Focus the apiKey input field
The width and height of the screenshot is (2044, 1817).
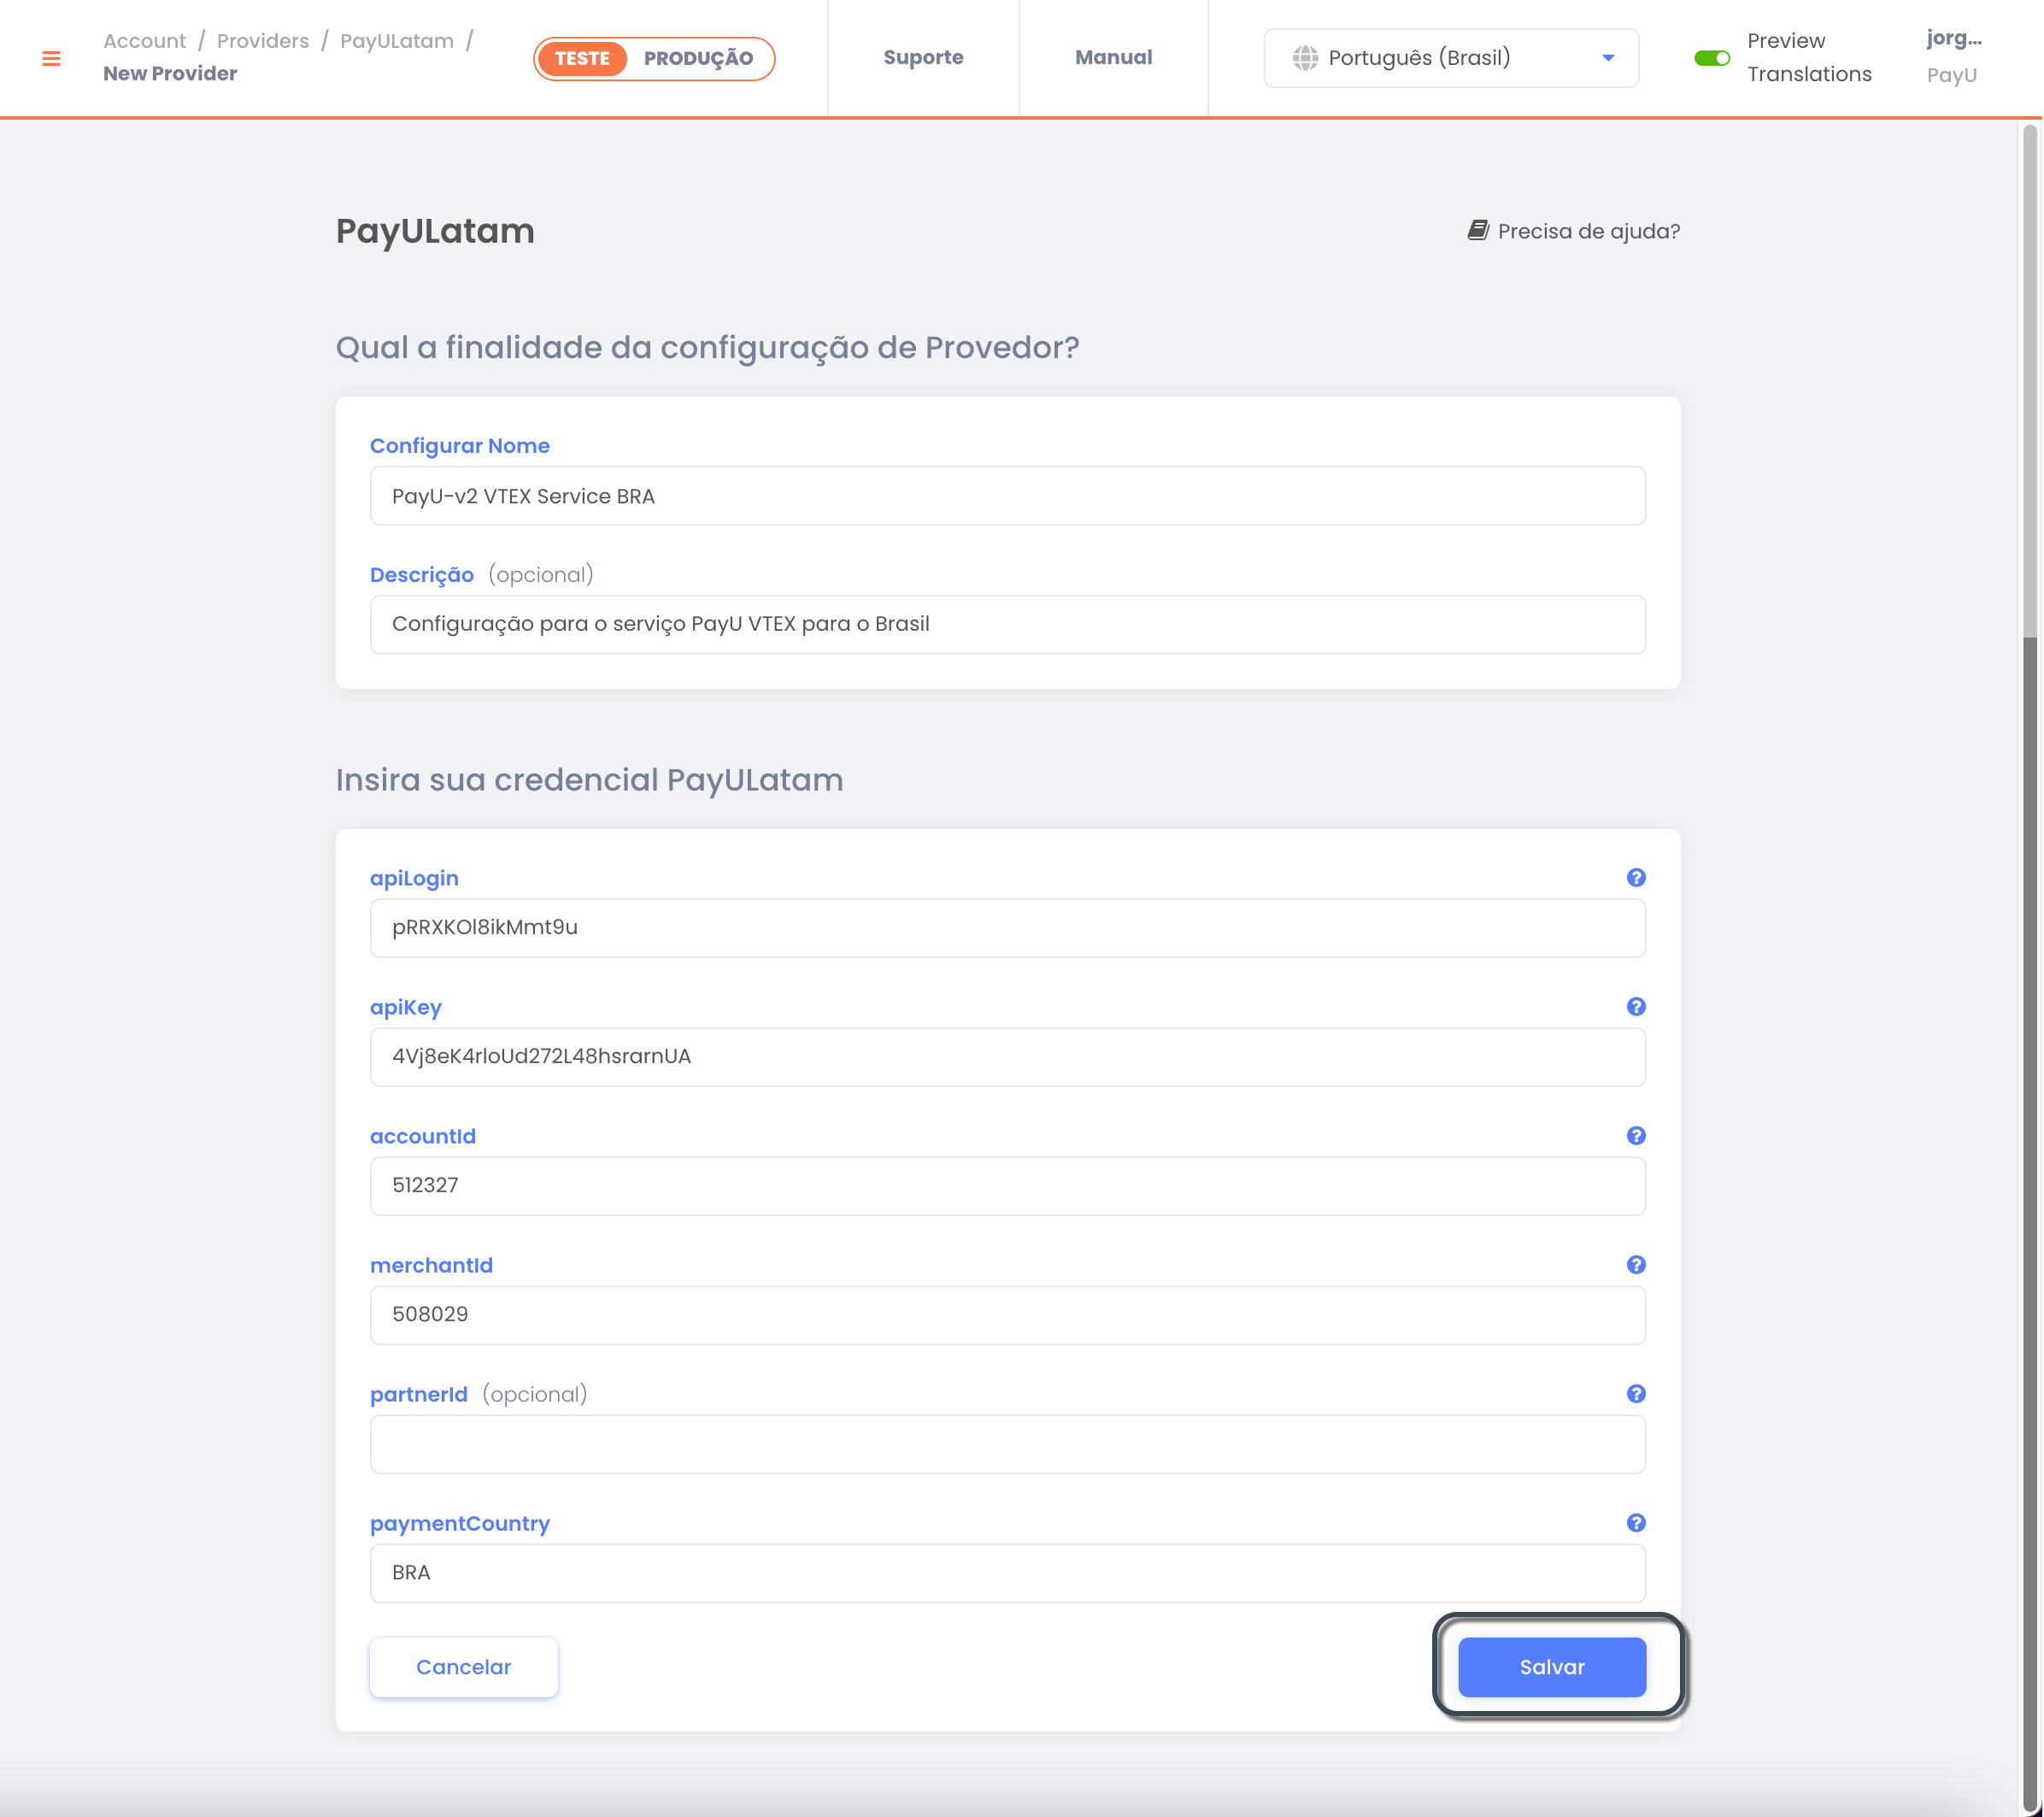pyautogui.click(x=1007, y=1056)
